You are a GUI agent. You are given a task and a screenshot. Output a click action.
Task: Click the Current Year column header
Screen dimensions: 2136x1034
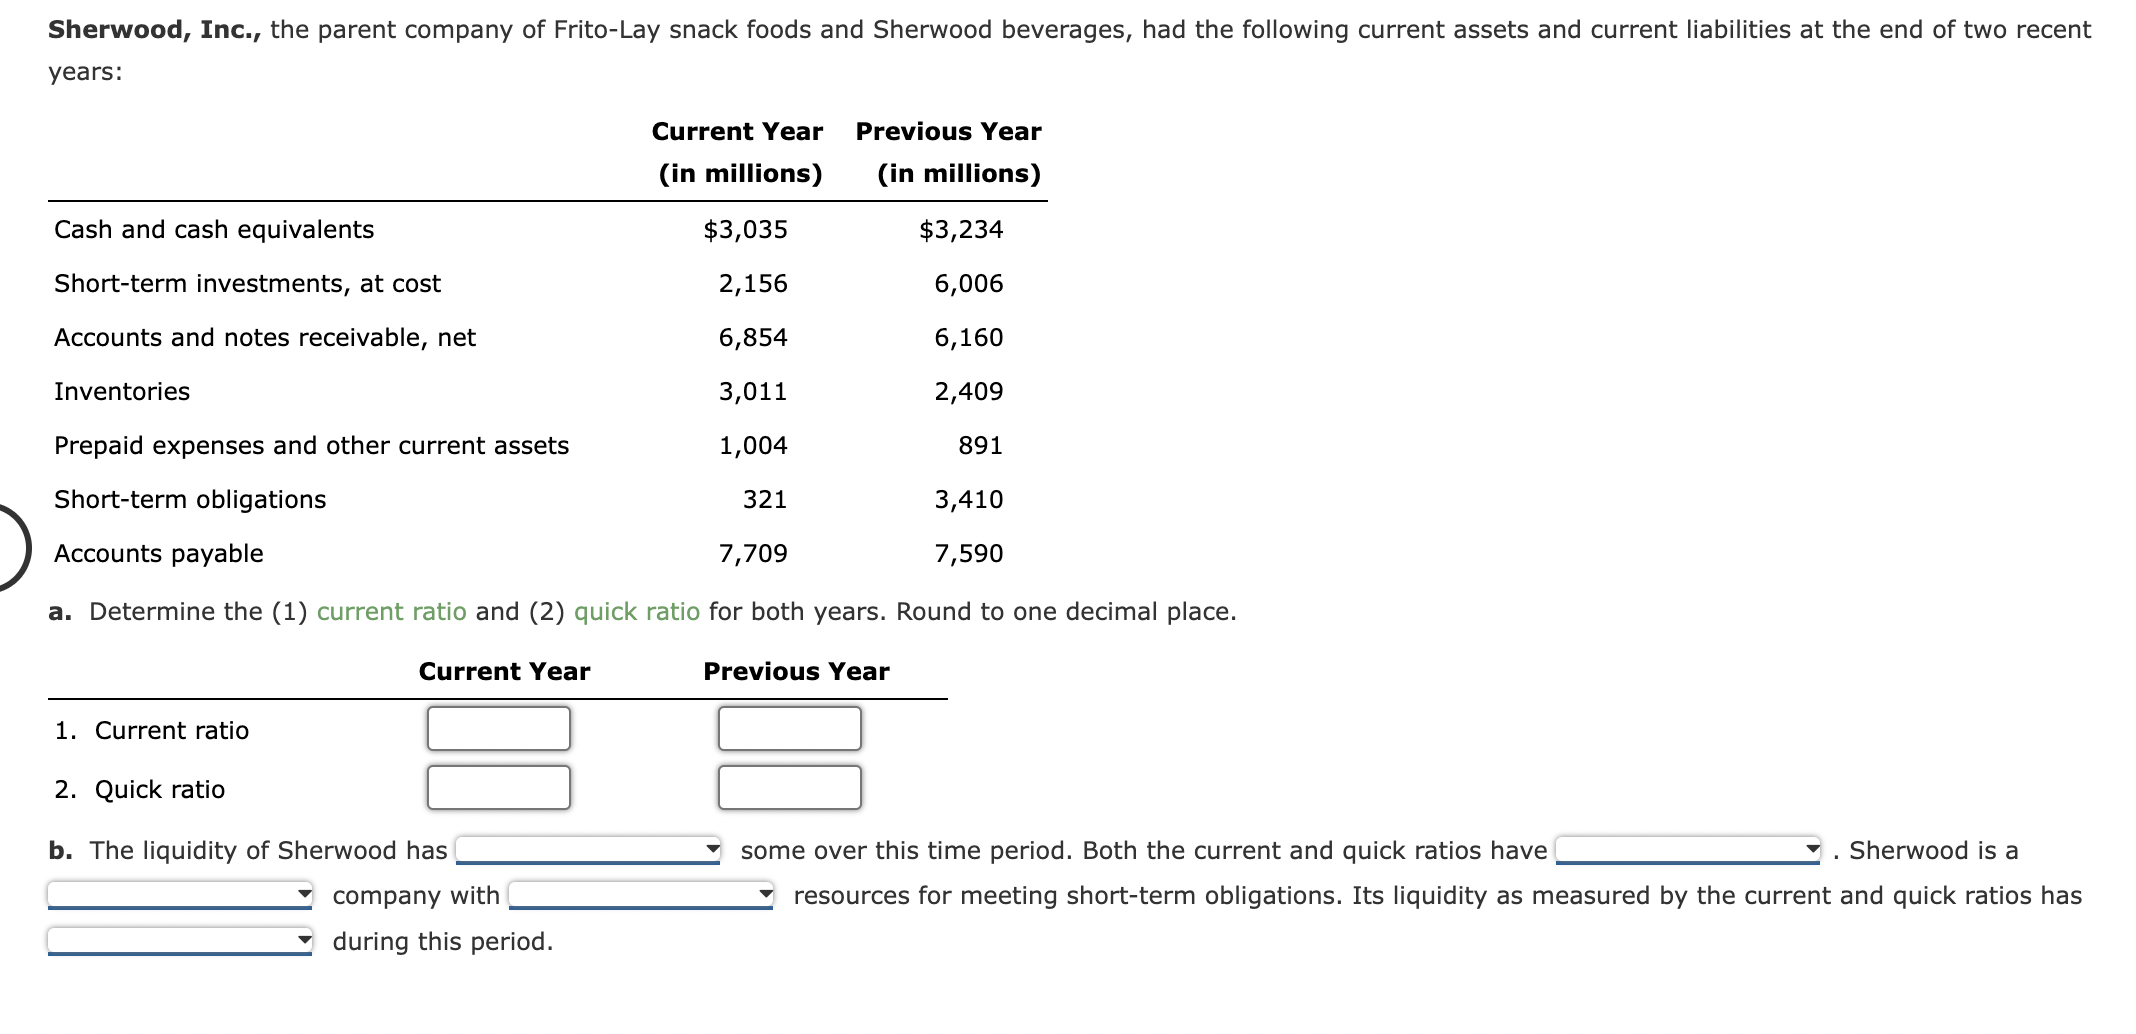[737, 130]
